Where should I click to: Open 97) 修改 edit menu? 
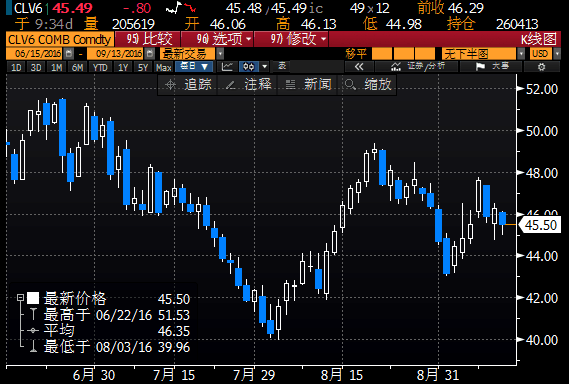(291, 39)
